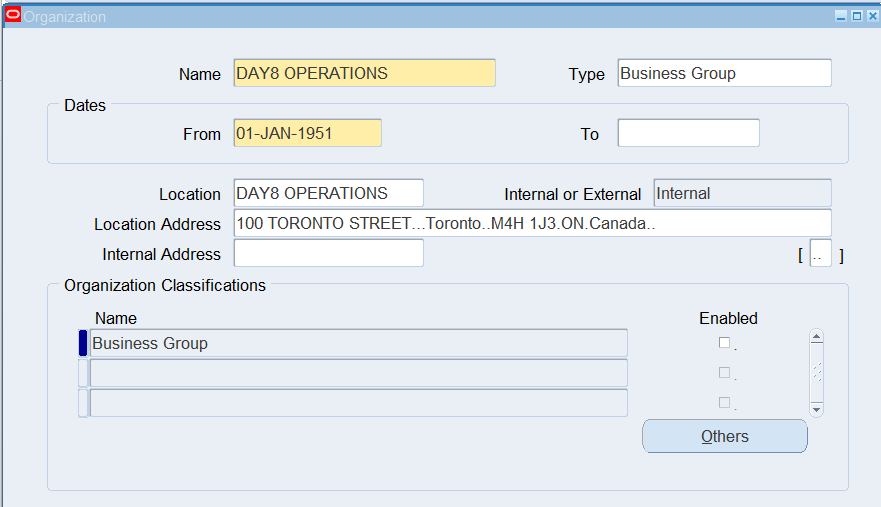Maximize the Organization window

click(x=857, y=16)
